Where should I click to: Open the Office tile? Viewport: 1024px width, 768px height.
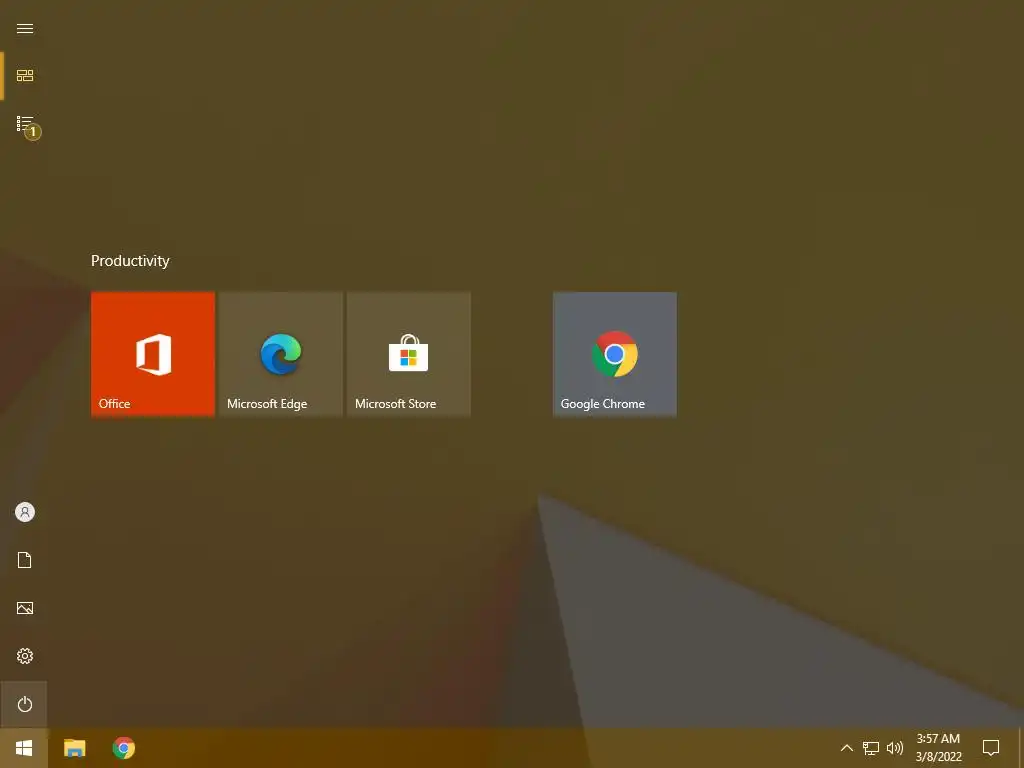click(153, 354)
